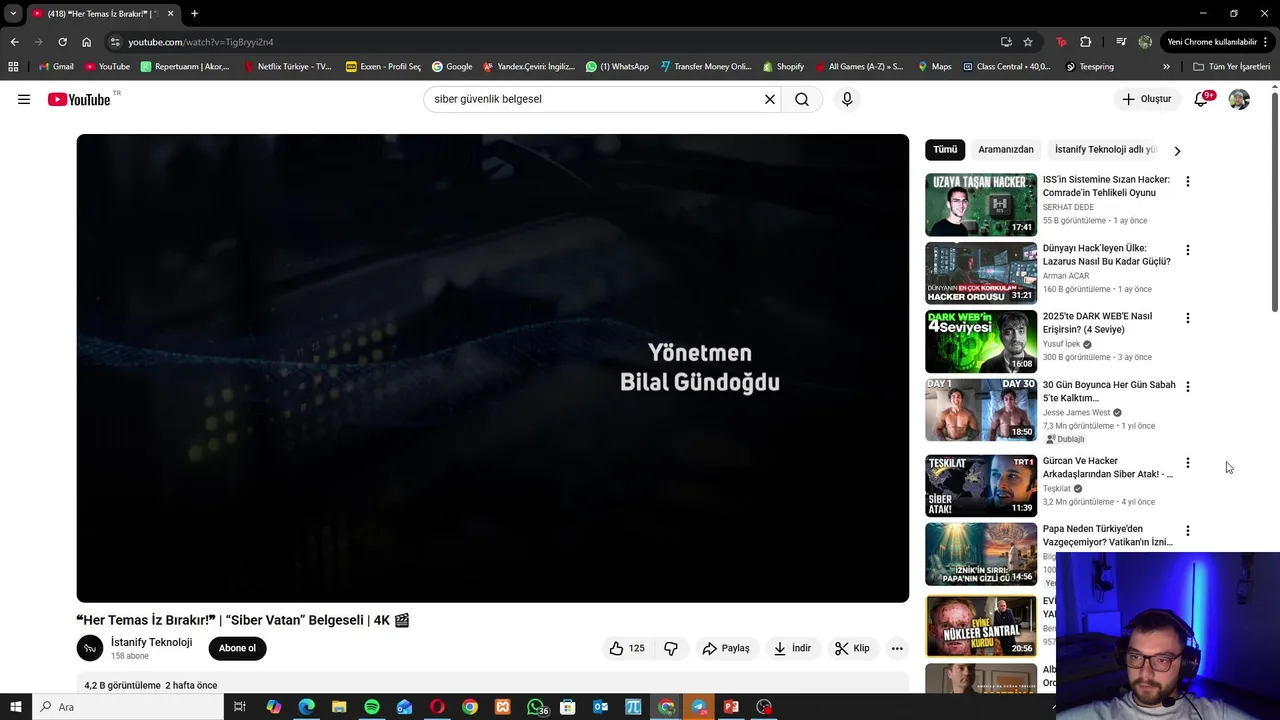1280x720 pixels.
Task: Open YouTube account avatar menu
Action: click(1239, 99)
